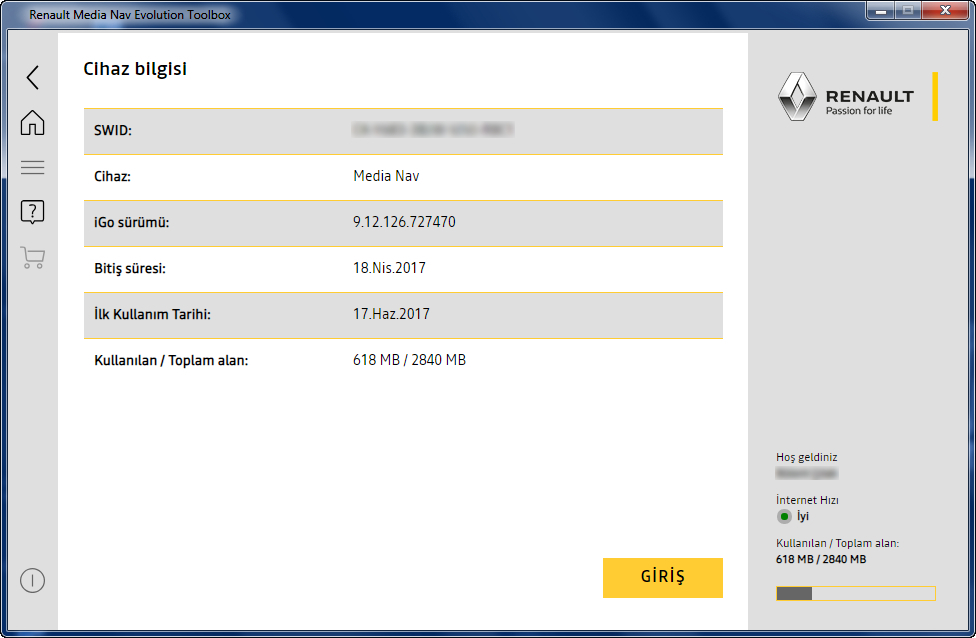Open the shopping cart icon
The image size is (976, 638).
pos(32,257)
